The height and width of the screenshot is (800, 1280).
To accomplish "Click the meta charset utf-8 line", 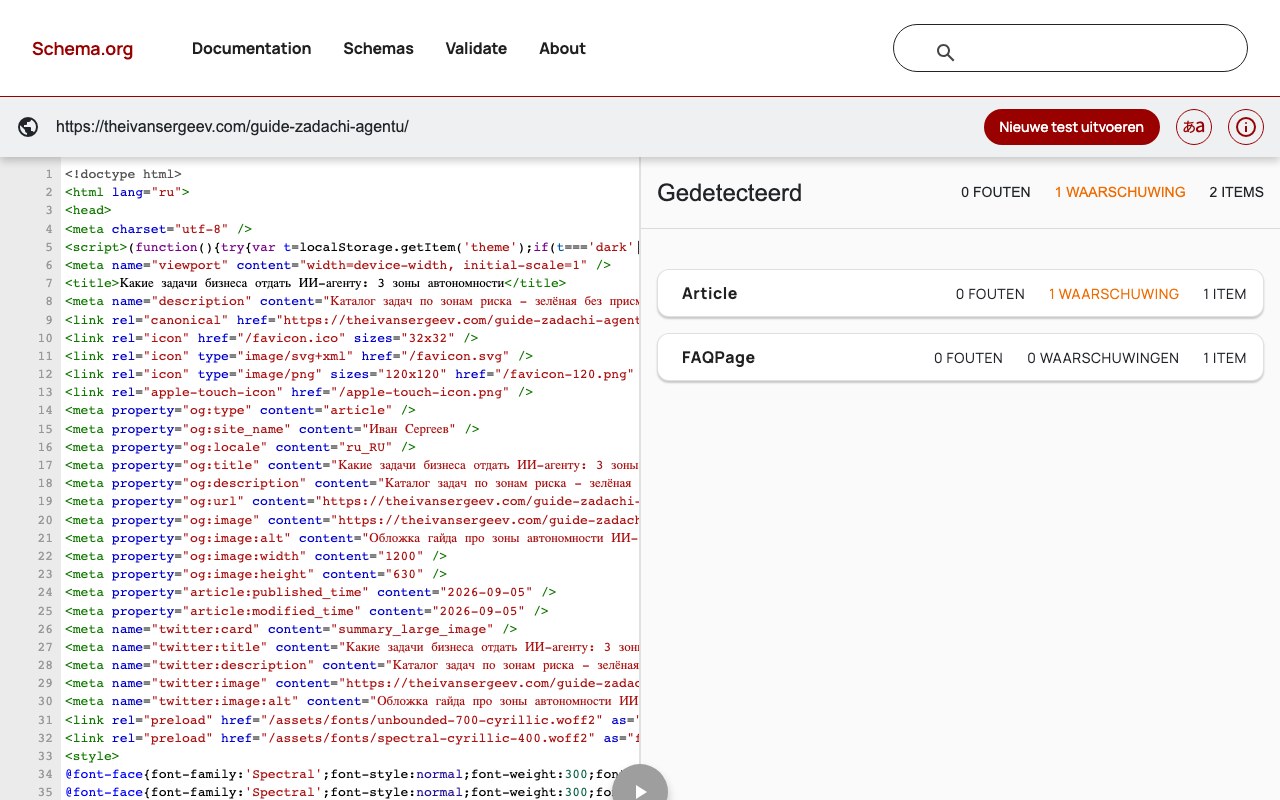I will (158, 229).
